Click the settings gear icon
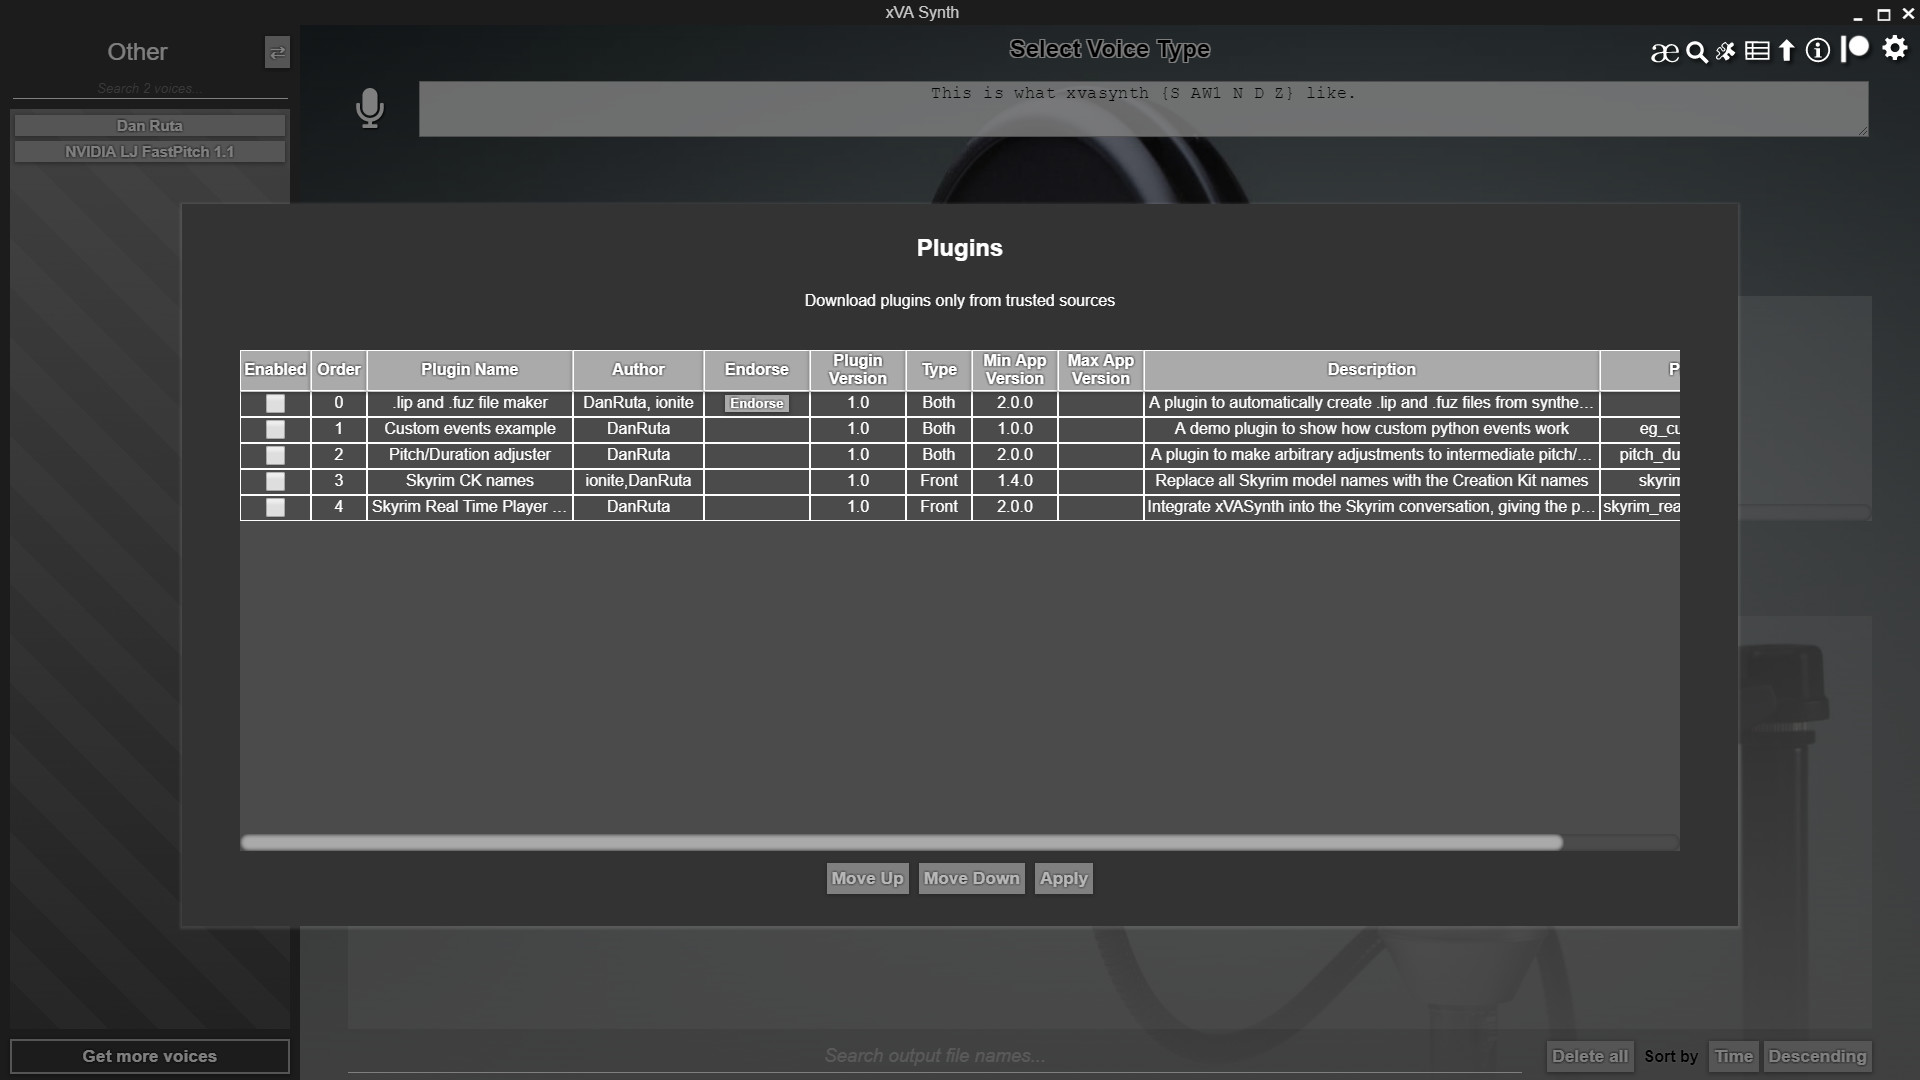This screenshot has width=1920, height=1080. point(1894,51)
